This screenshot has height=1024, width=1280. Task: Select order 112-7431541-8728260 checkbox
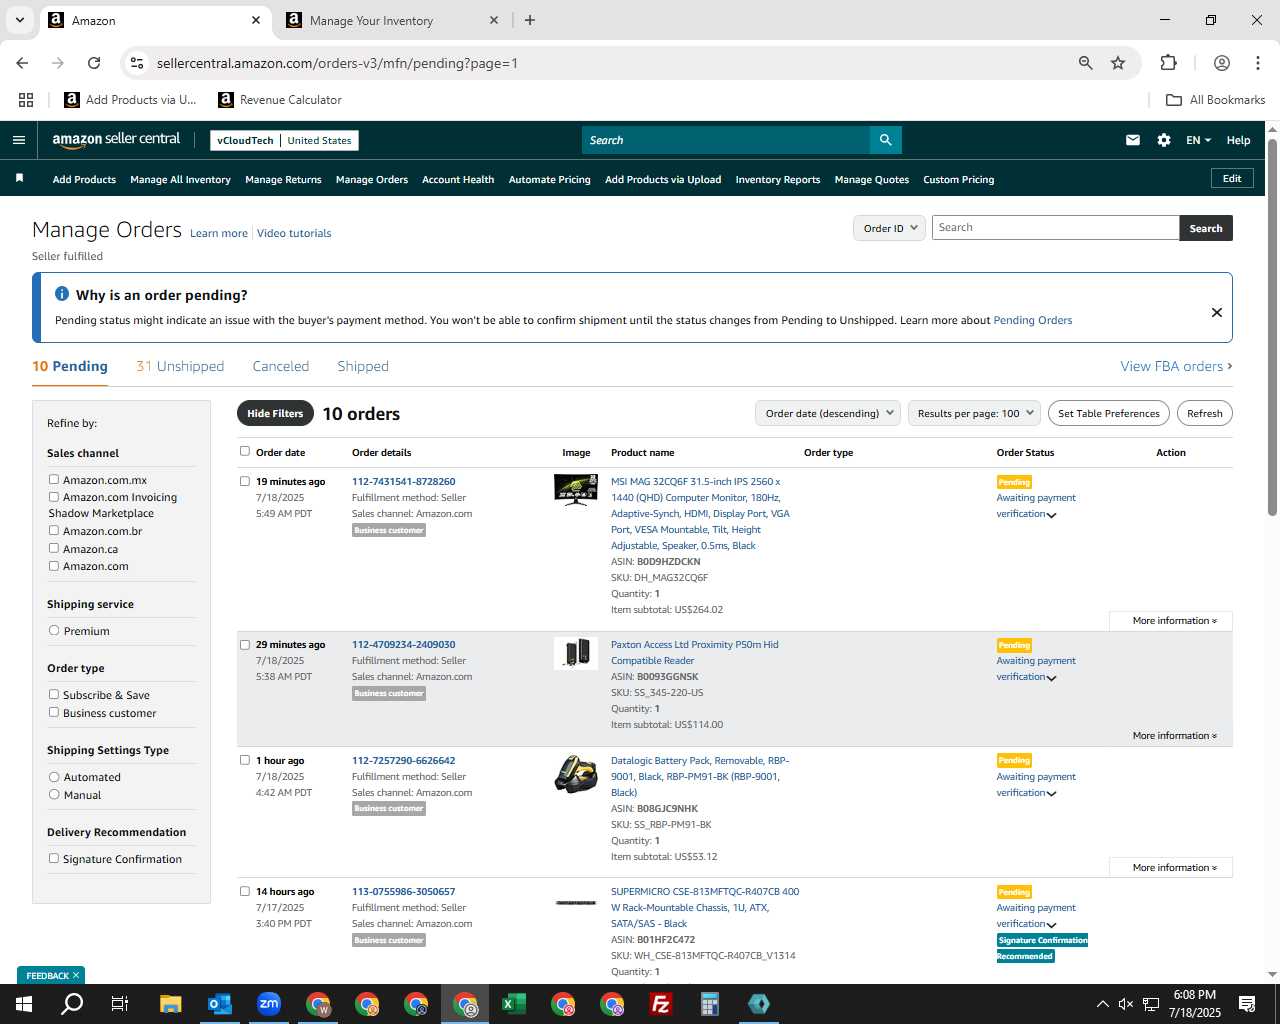tap(245, 481)
